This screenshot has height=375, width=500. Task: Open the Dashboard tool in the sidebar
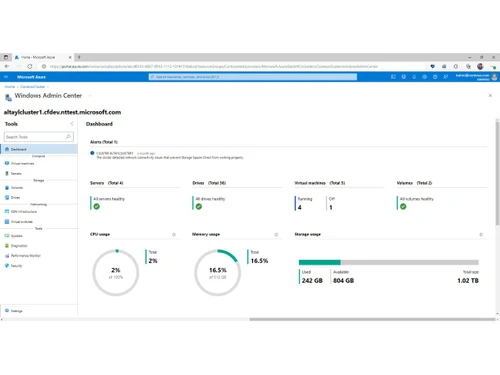coord(39,149)
